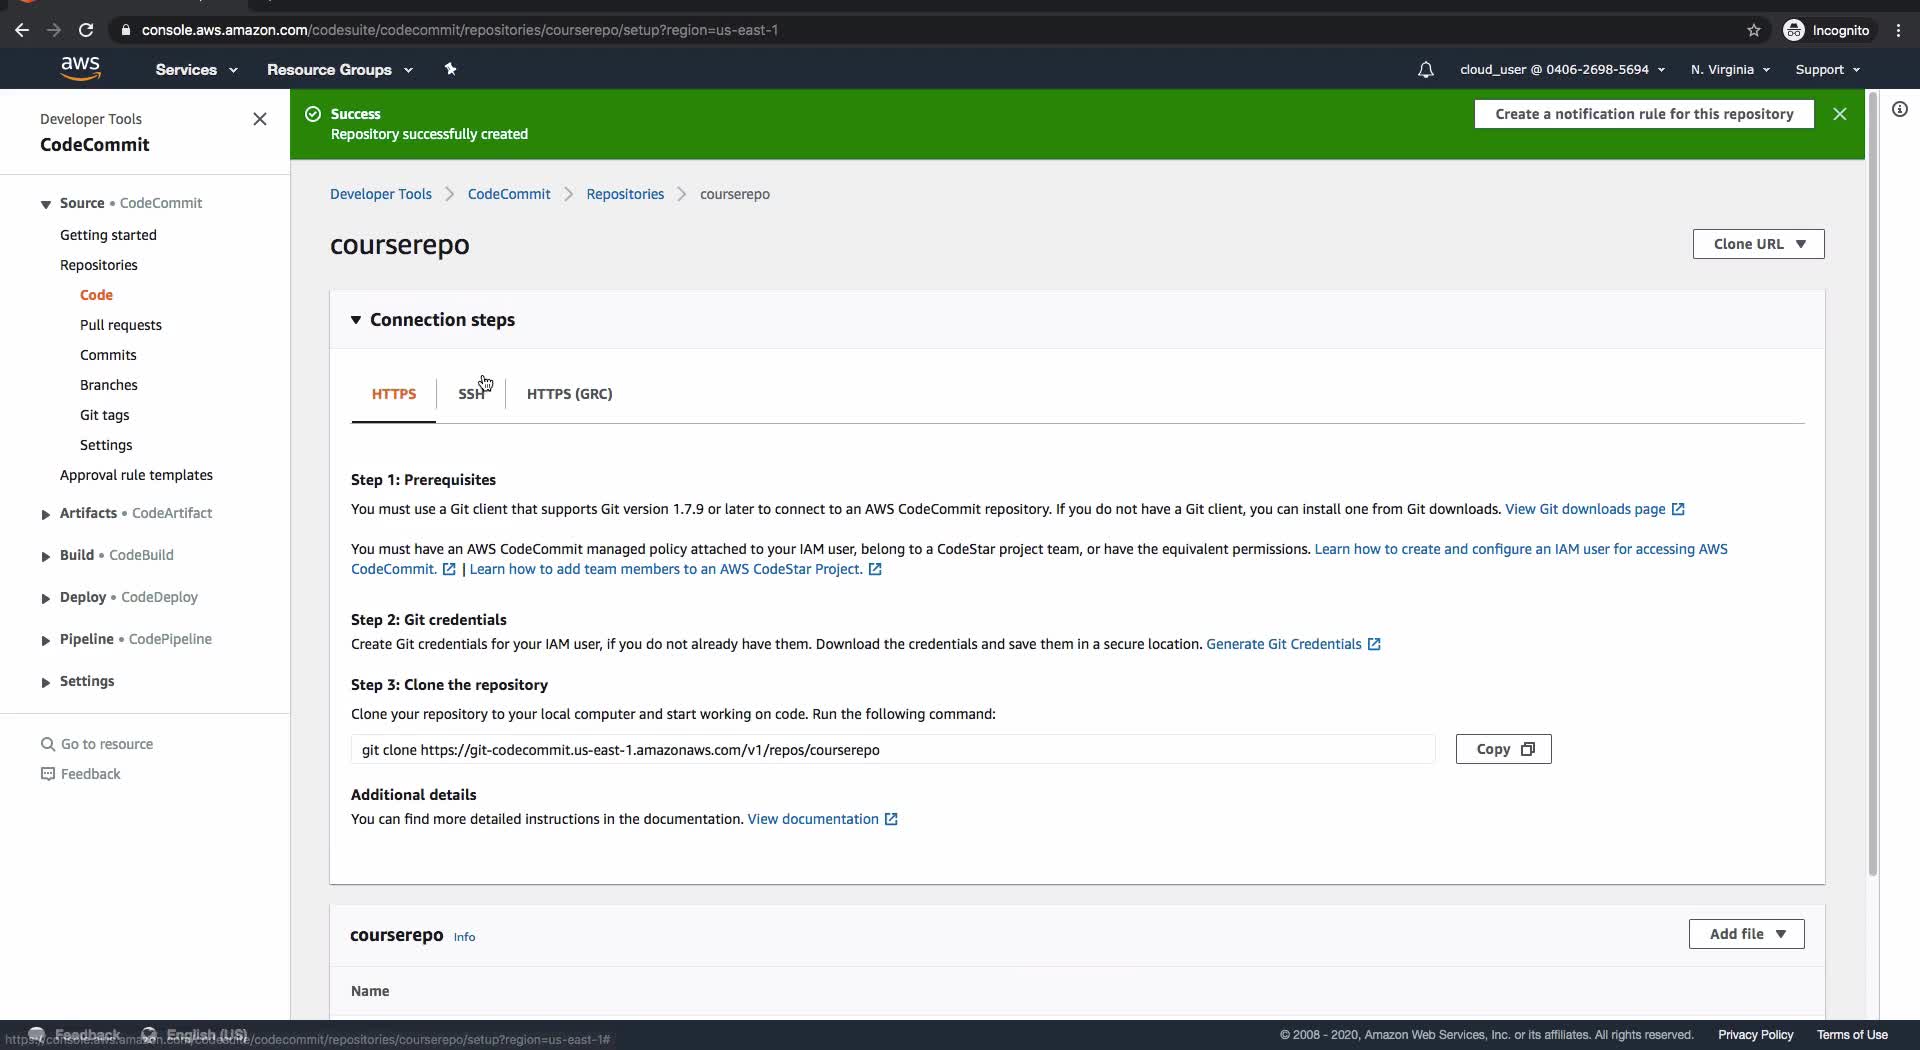Dismiss the green success banner
Image resolution: width=1920 pixels, height=1050 pixels.
1839,114
